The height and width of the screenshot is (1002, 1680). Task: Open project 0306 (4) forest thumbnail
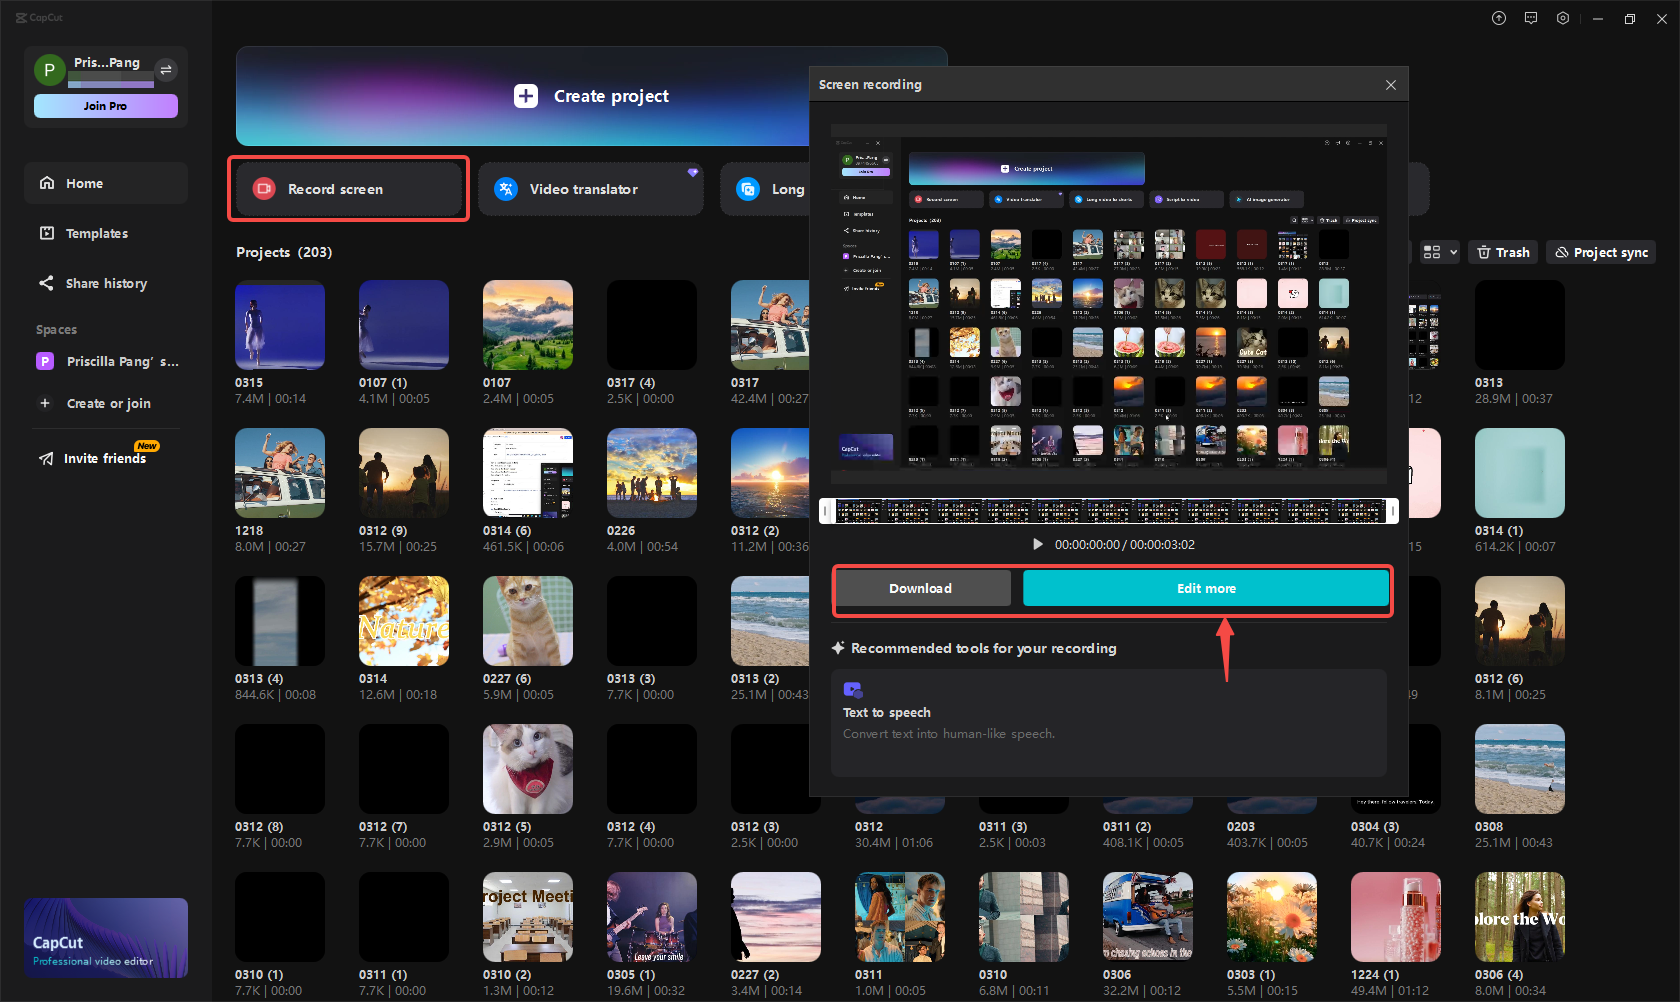click(x=1520, y=917)
